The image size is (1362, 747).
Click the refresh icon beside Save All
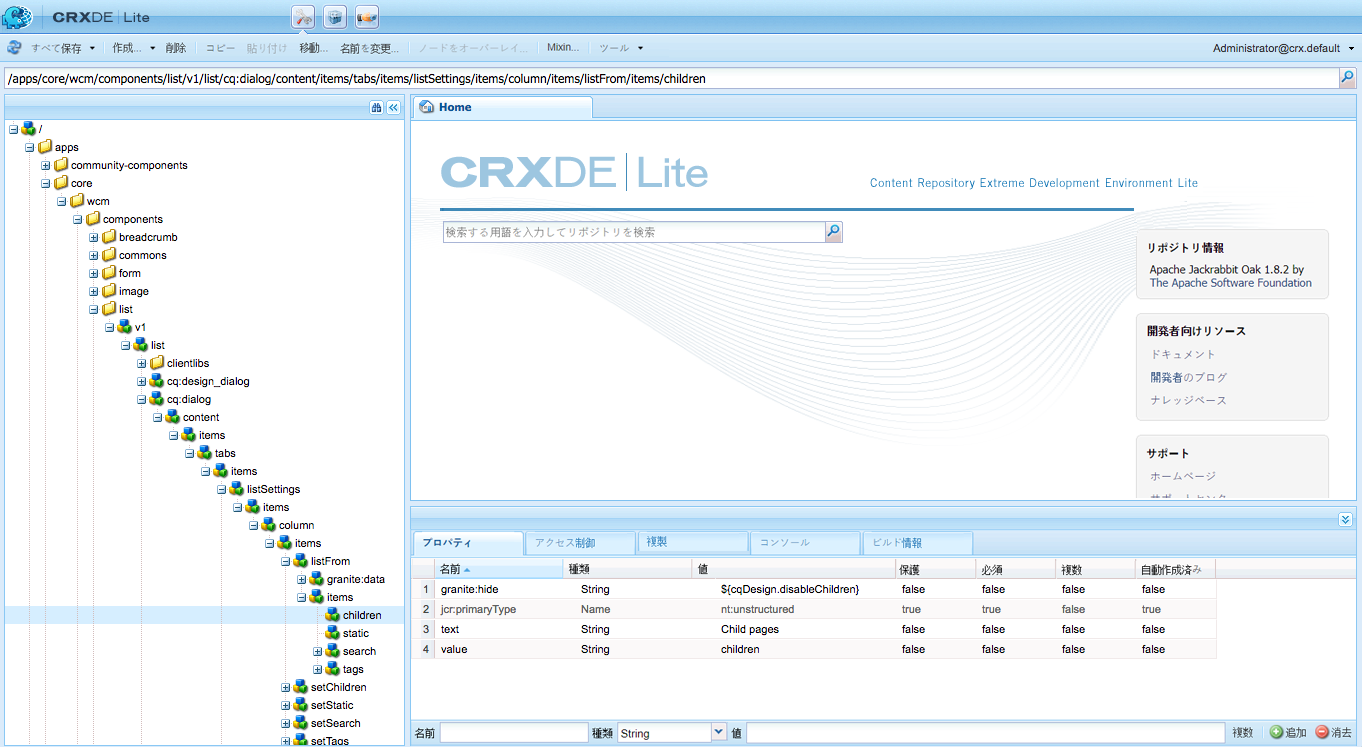[x=14, y=47]
